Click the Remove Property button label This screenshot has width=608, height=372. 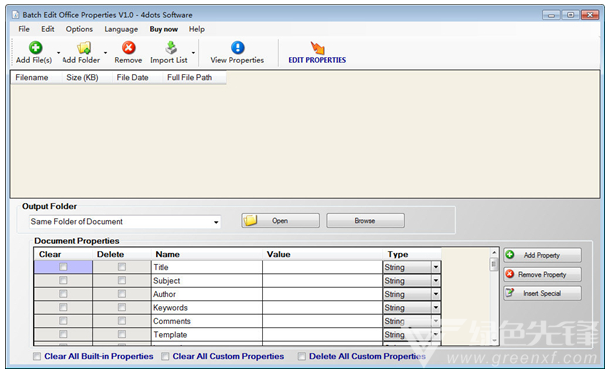[542, 274]
